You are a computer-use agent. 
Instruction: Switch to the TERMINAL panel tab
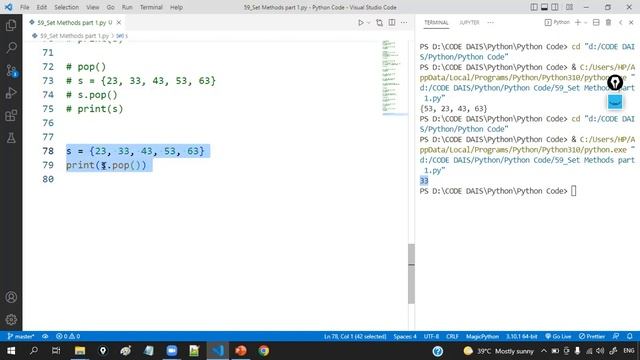click(x=436, y=22)
